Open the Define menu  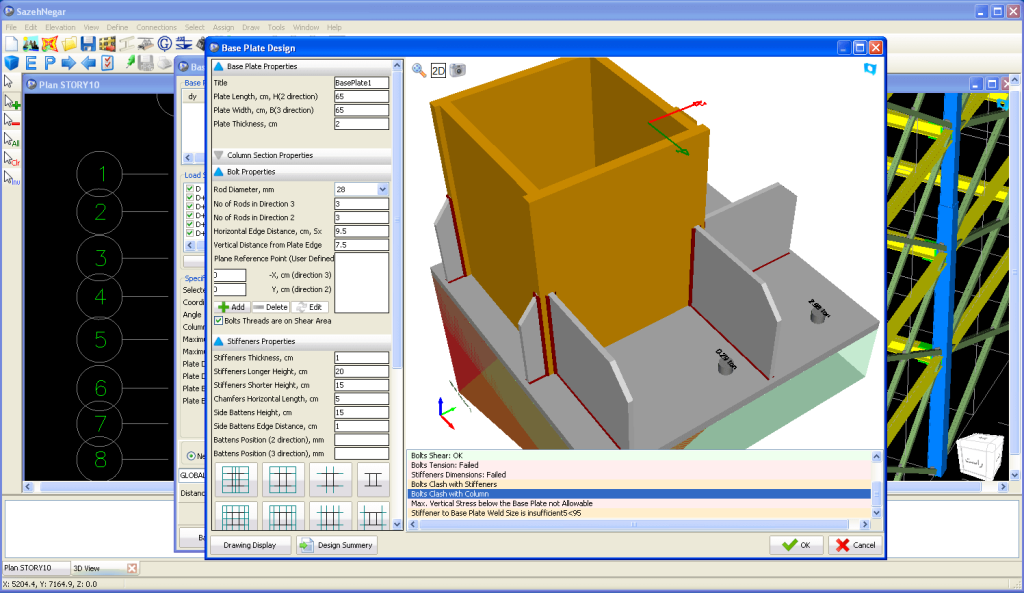point(118,27)
